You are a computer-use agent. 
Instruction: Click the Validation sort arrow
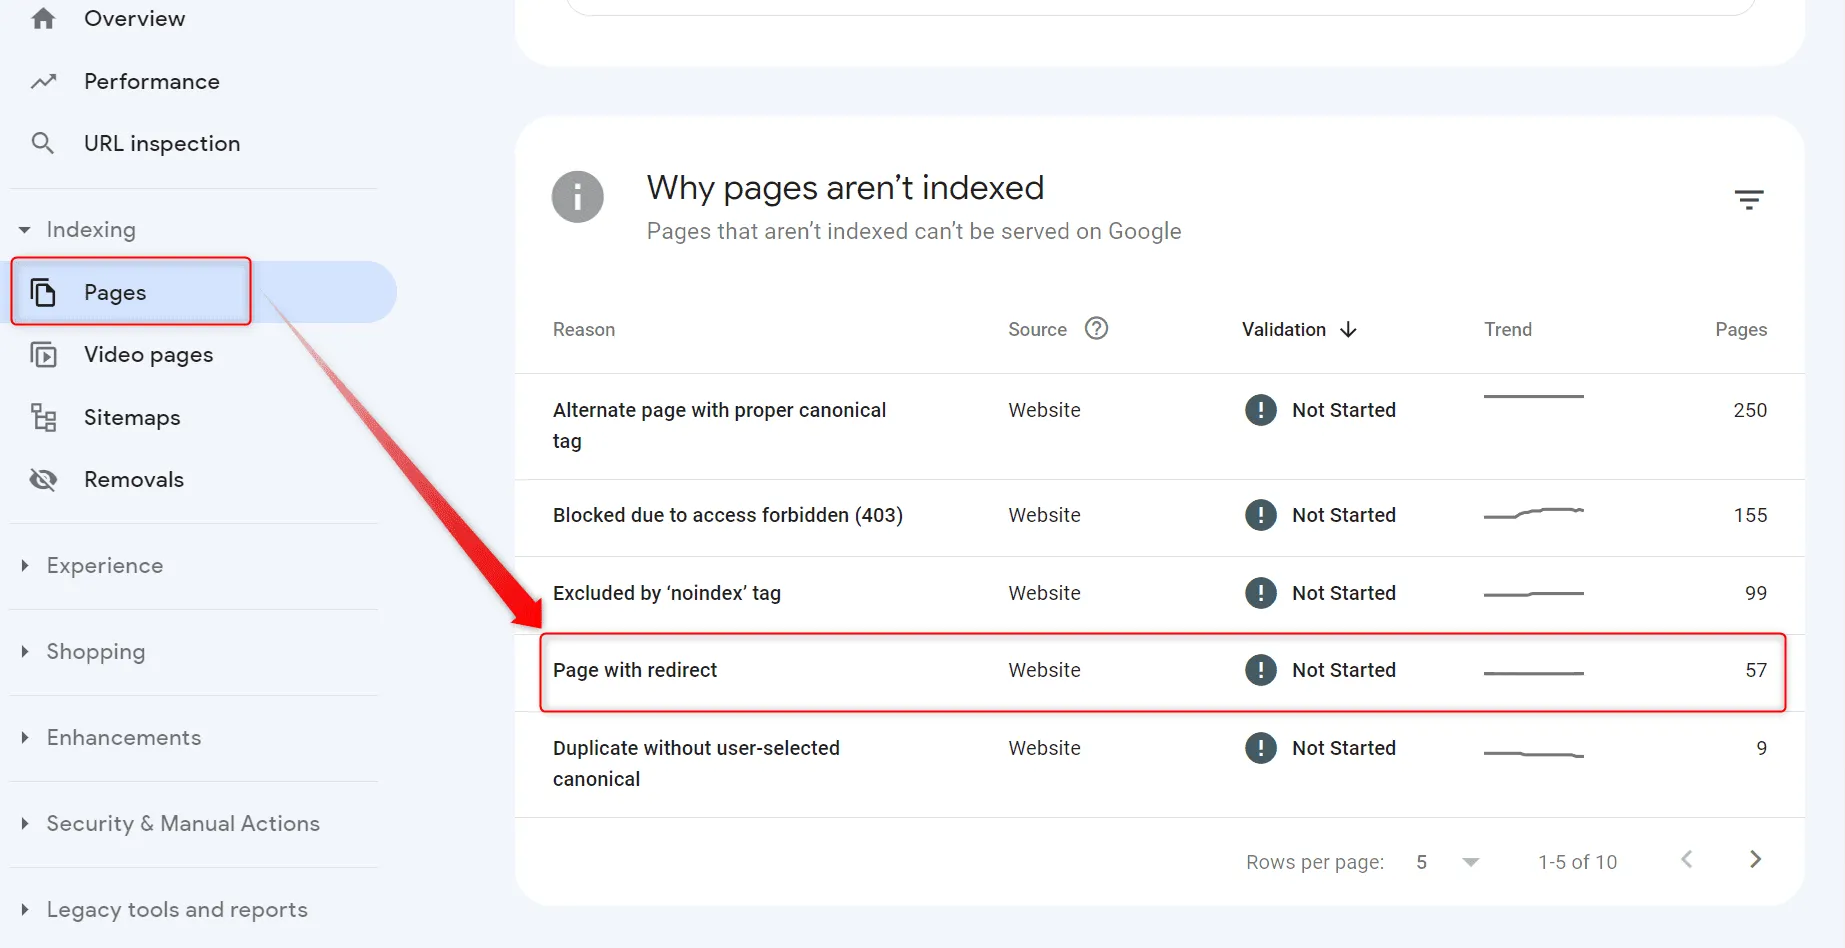tap(1348, 329)
